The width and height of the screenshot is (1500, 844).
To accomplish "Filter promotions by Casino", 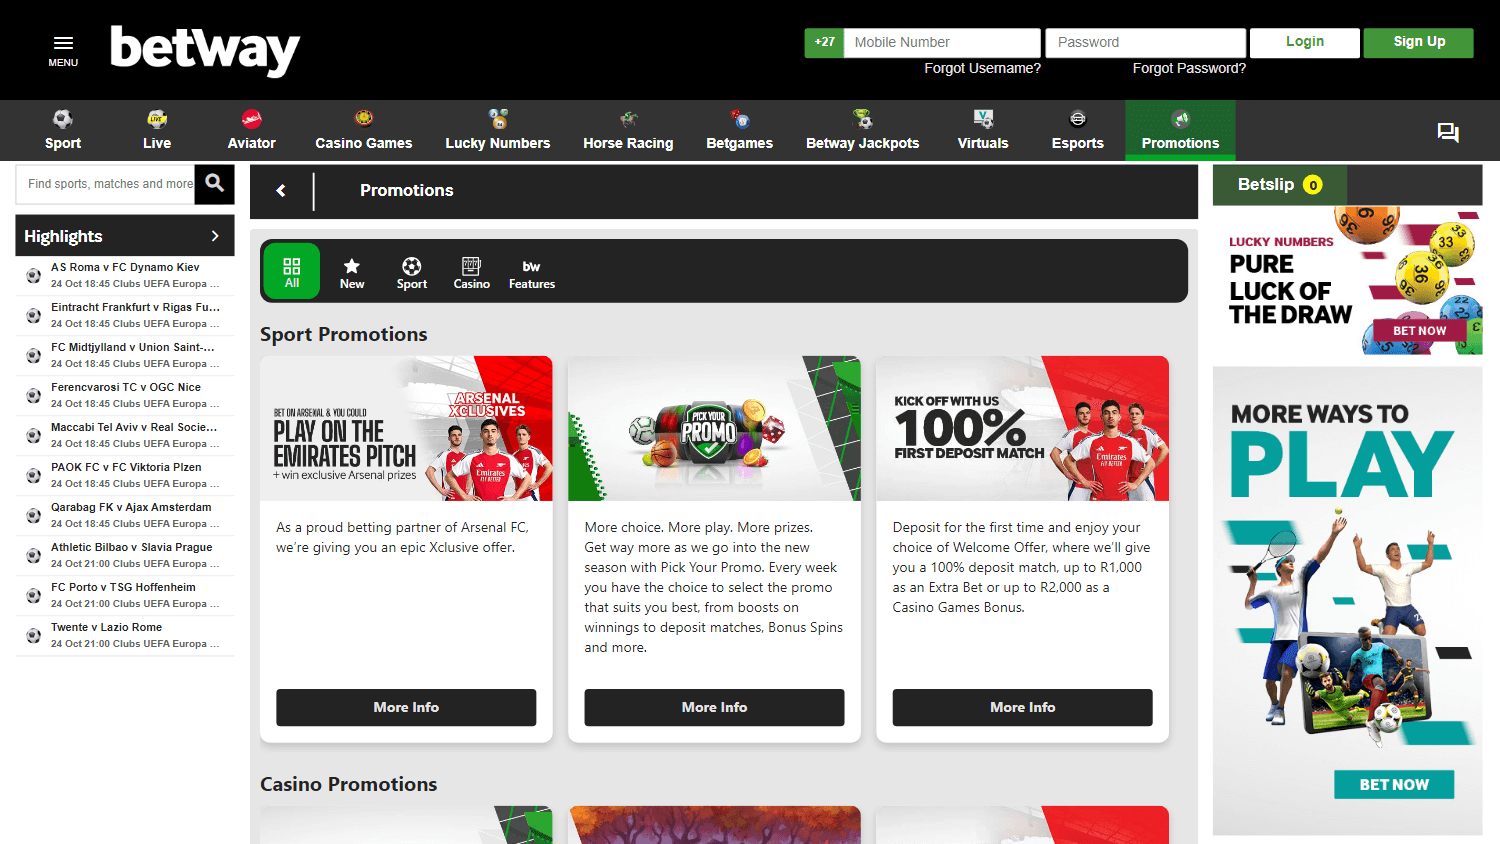I will [x=472, y=273].
